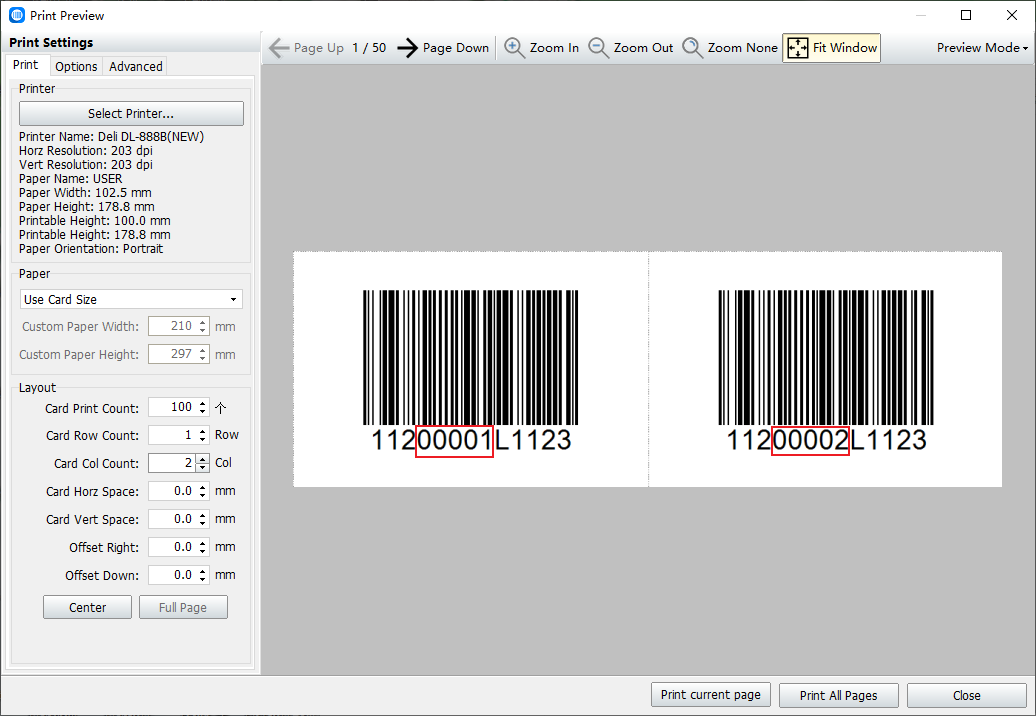This screenshot has width=1036, height=716.
Task: Click the Paper Name: USER text
Action: pos(71,179)
